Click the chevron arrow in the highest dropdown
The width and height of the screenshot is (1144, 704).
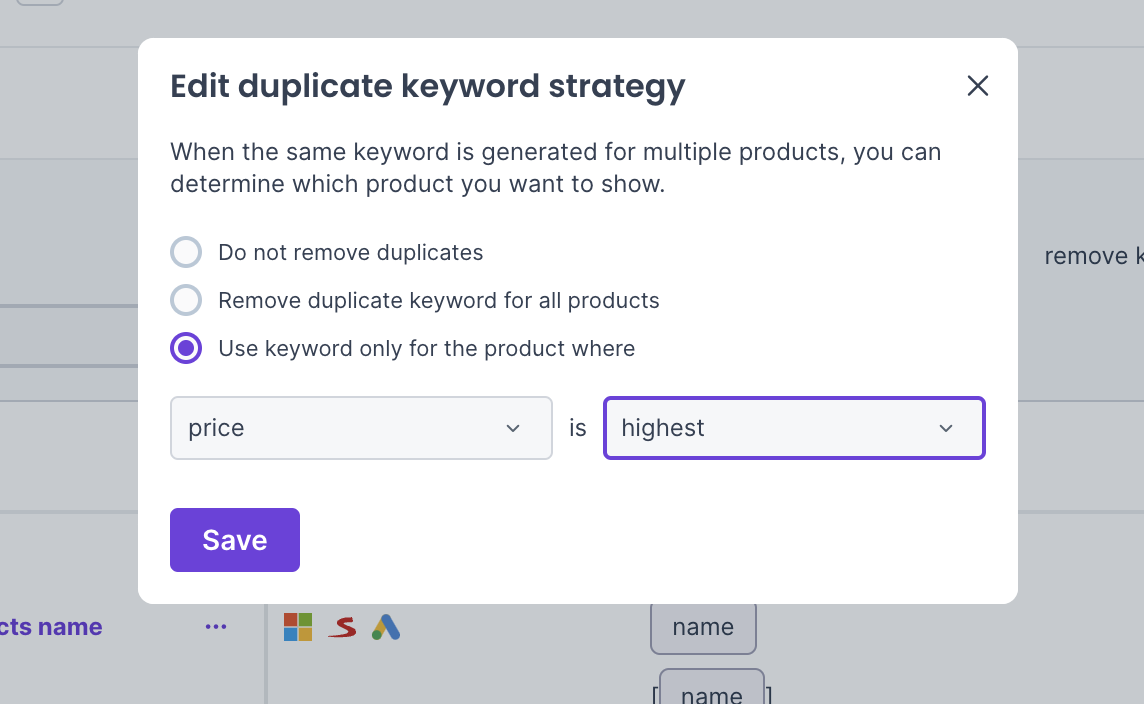[x=945, y=428]
